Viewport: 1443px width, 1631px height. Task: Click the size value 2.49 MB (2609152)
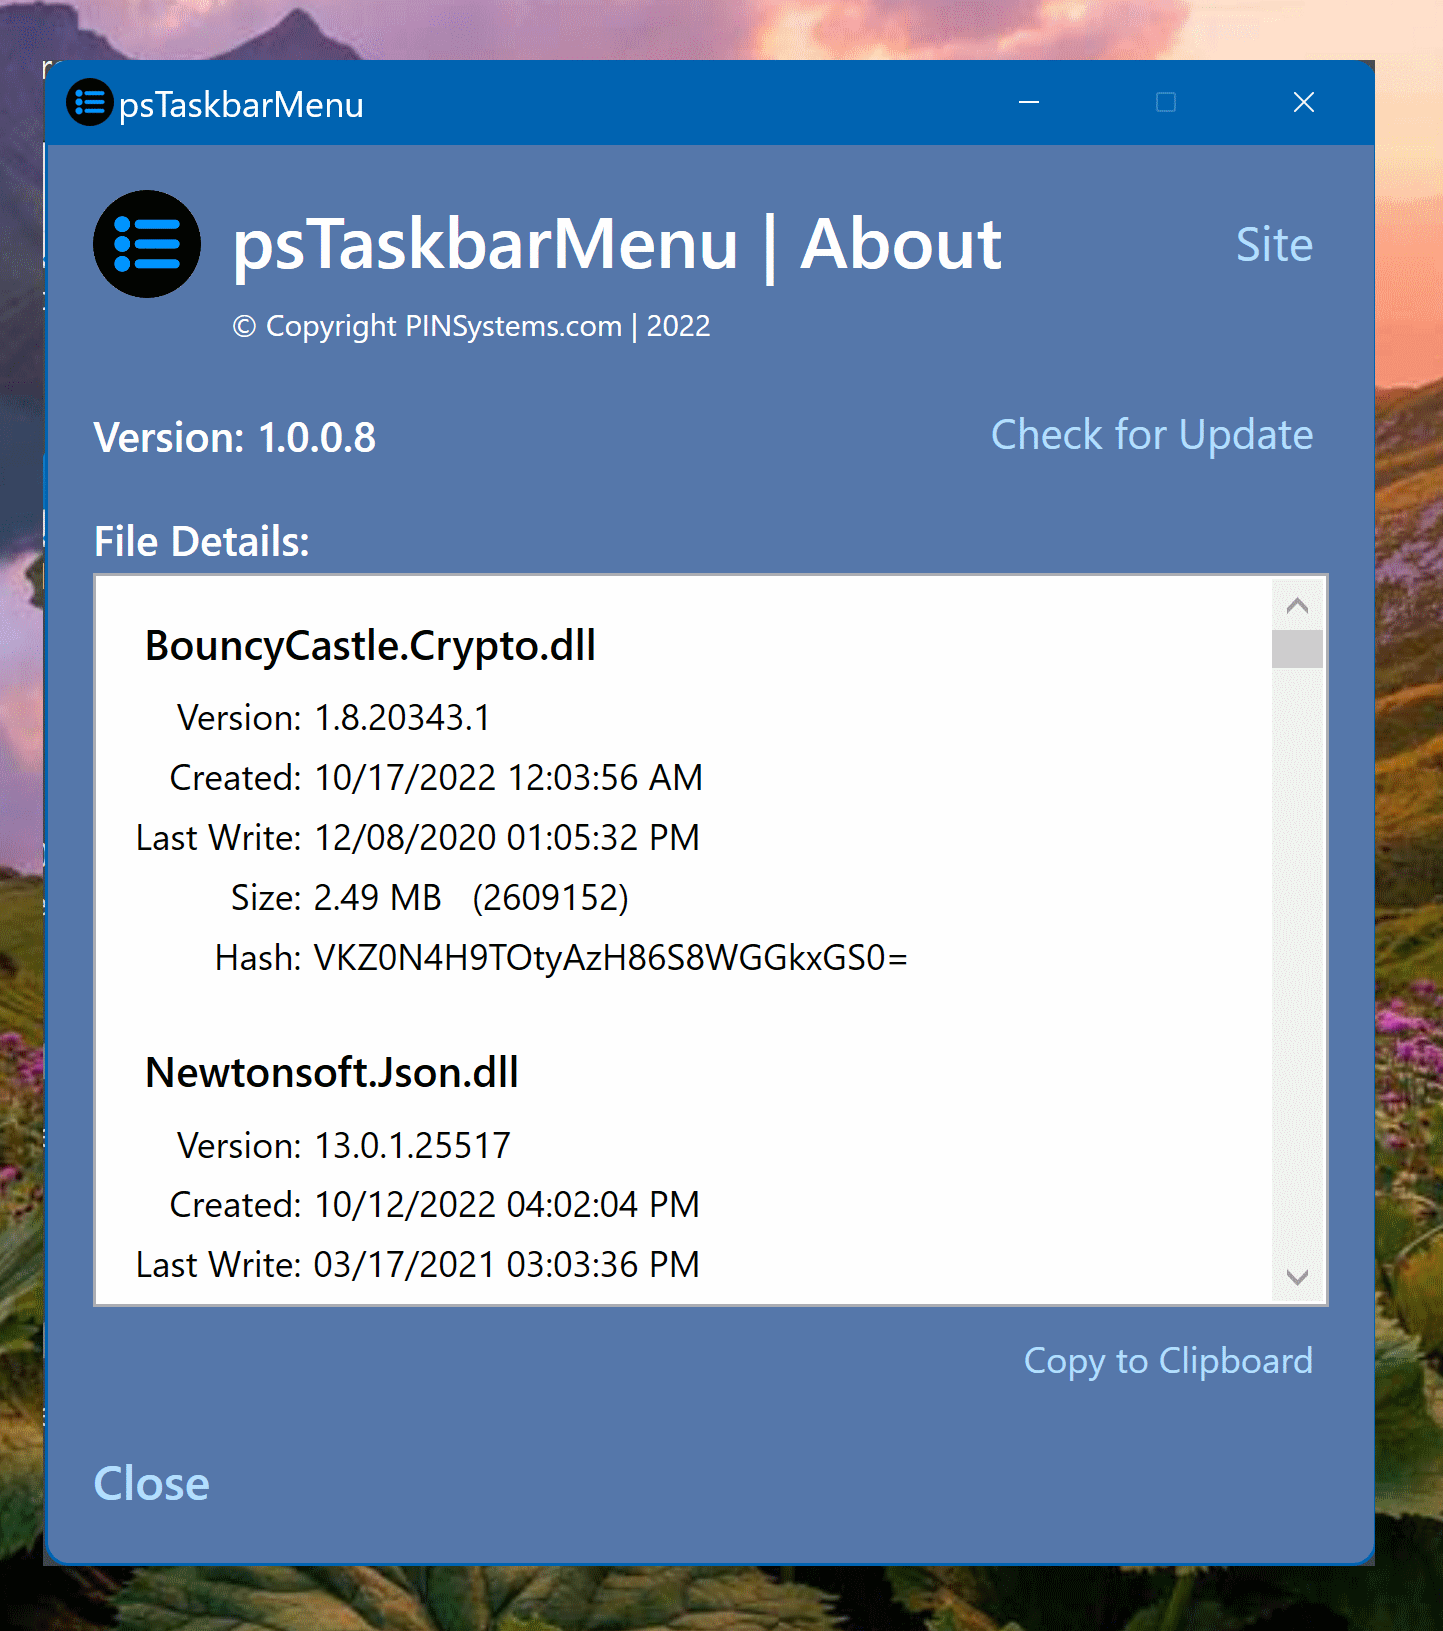(x=471, y=898)
